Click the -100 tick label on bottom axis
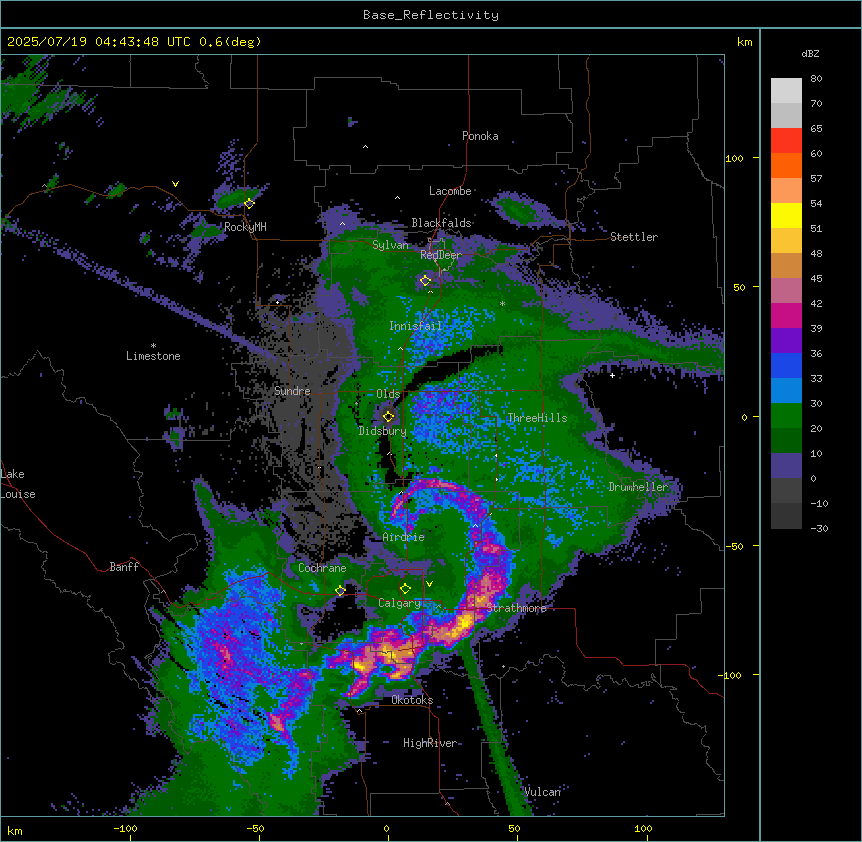The height and width of the screenshot is (842, 862). (x=125, y=829)
